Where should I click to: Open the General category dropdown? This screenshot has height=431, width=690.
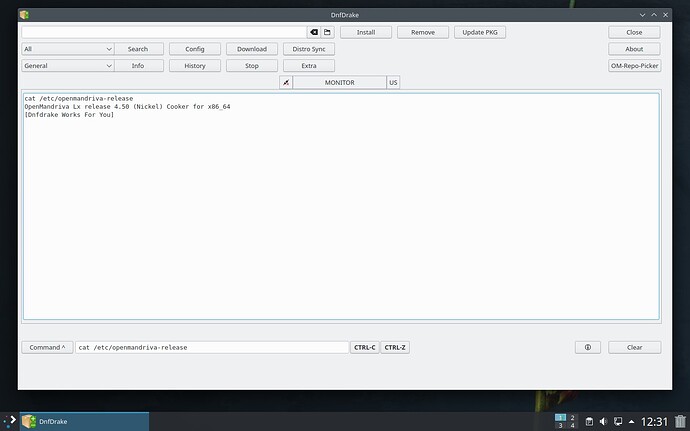[x=68, y=66]
